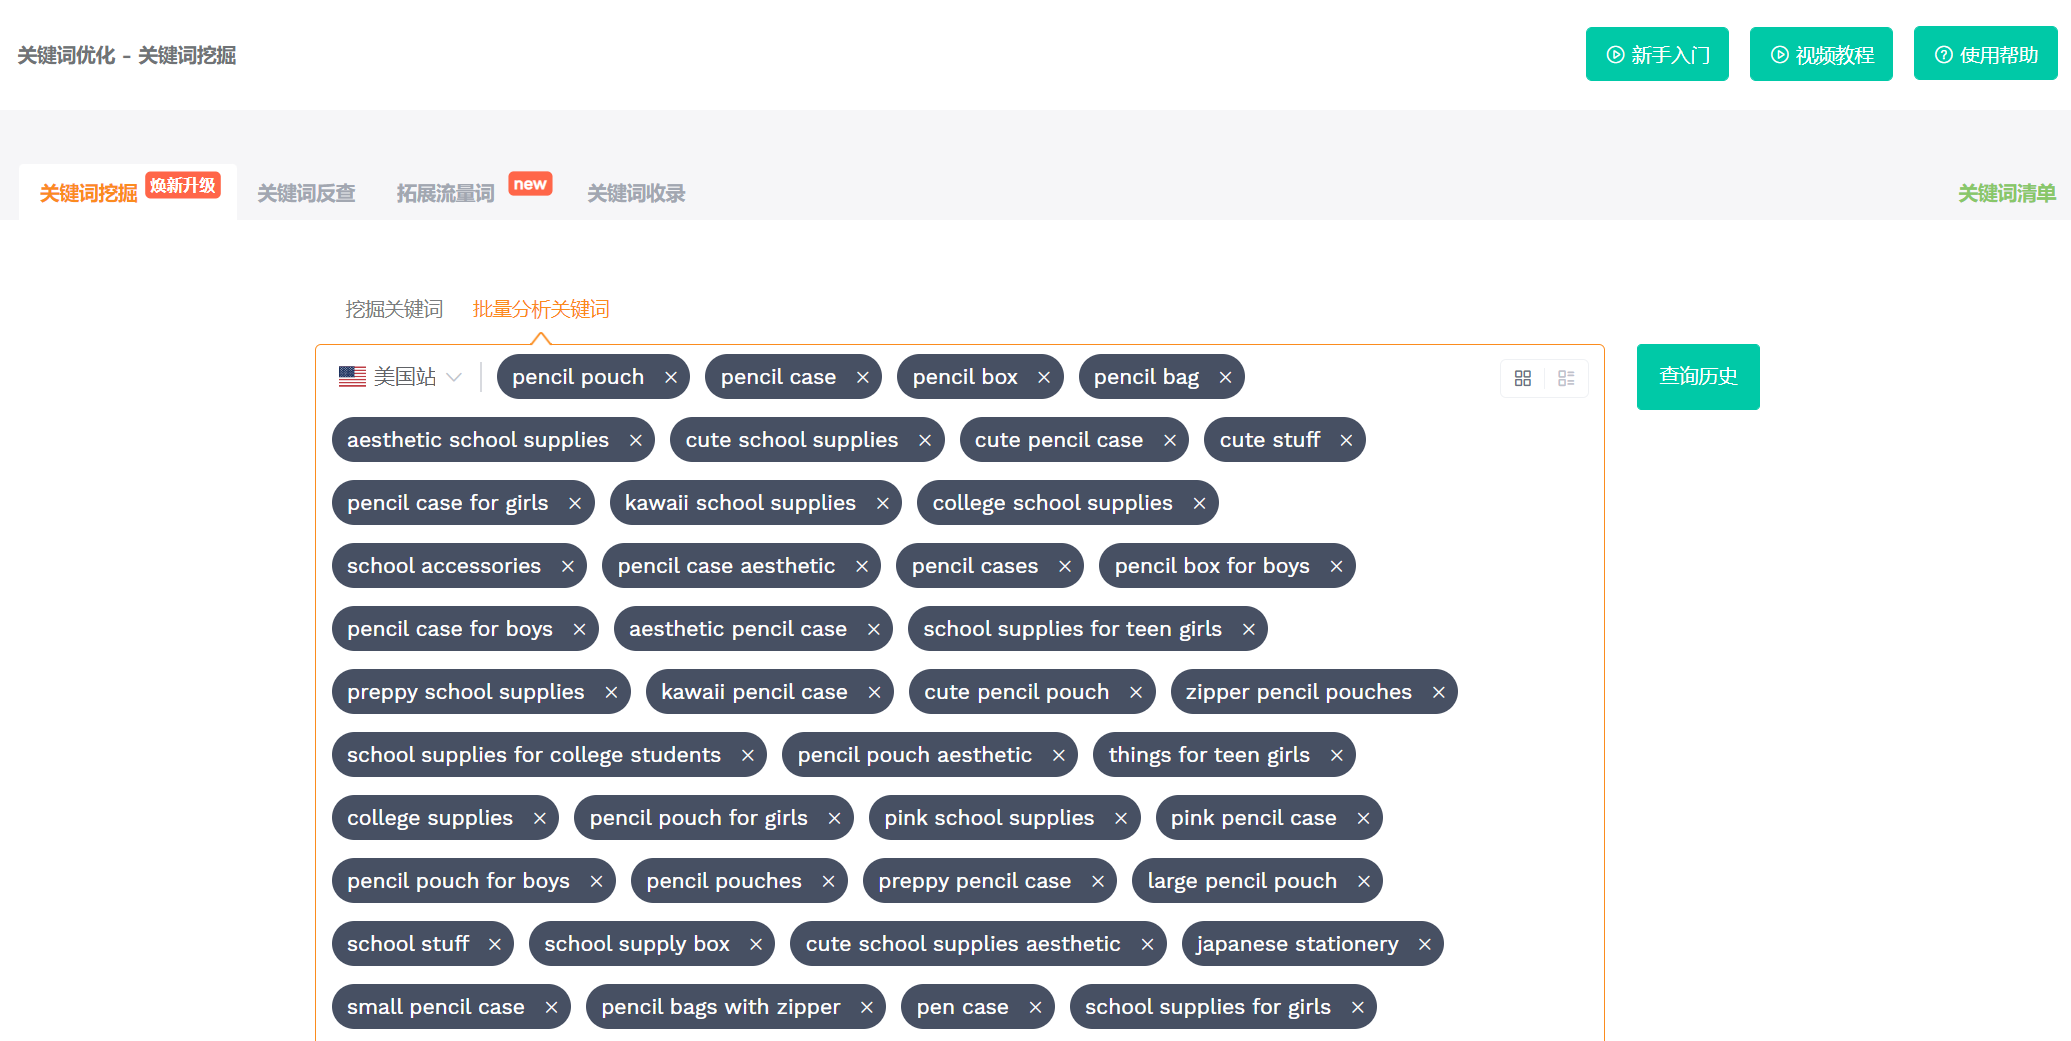
Task: Remove 'preppy school supplies' tag
Action: [611, 693]
